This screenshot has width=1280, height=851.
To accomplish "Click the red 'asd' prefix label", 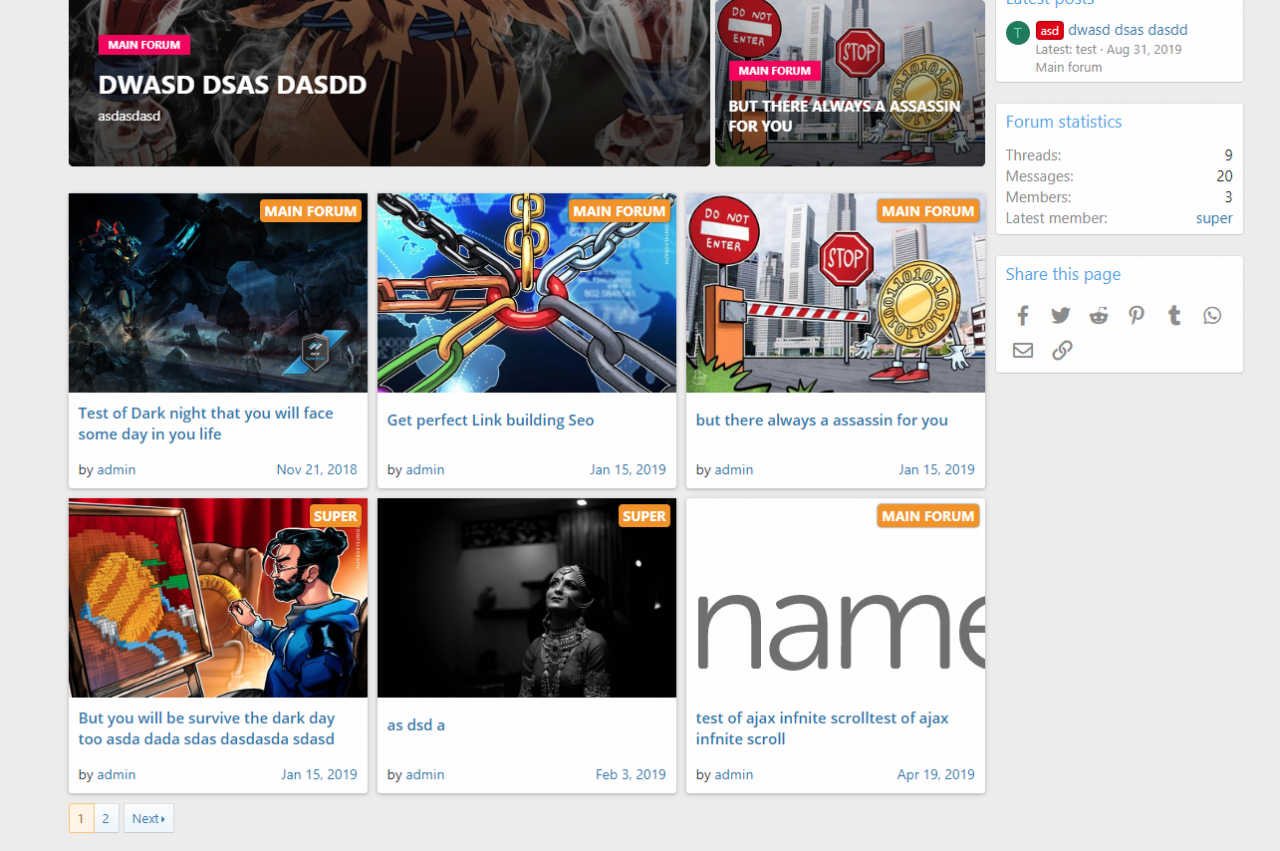I will [1049, 31].
